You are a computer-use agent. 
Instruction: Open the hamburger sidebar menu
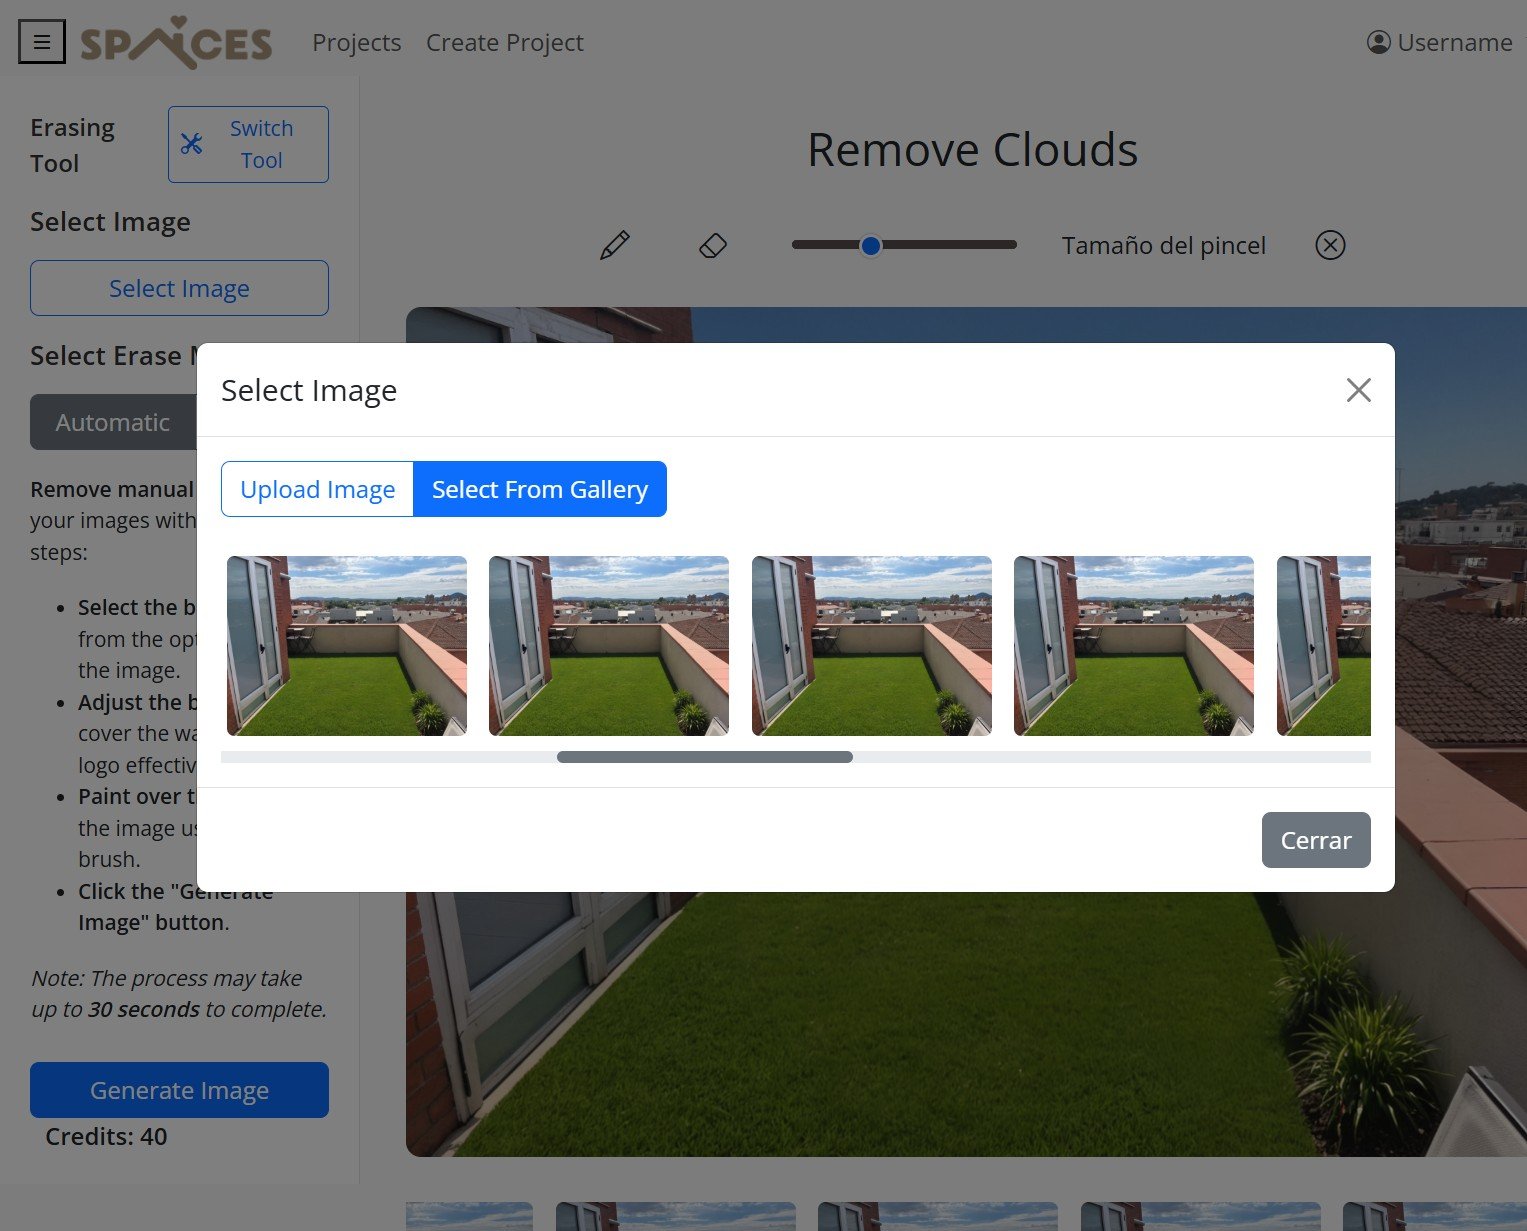pyautogui.click(x=42, y=42)
